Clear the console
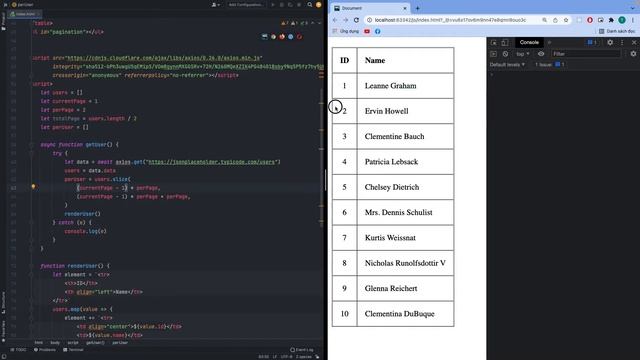This screenshot has width=640, height=360. click(x=505, y=54)
